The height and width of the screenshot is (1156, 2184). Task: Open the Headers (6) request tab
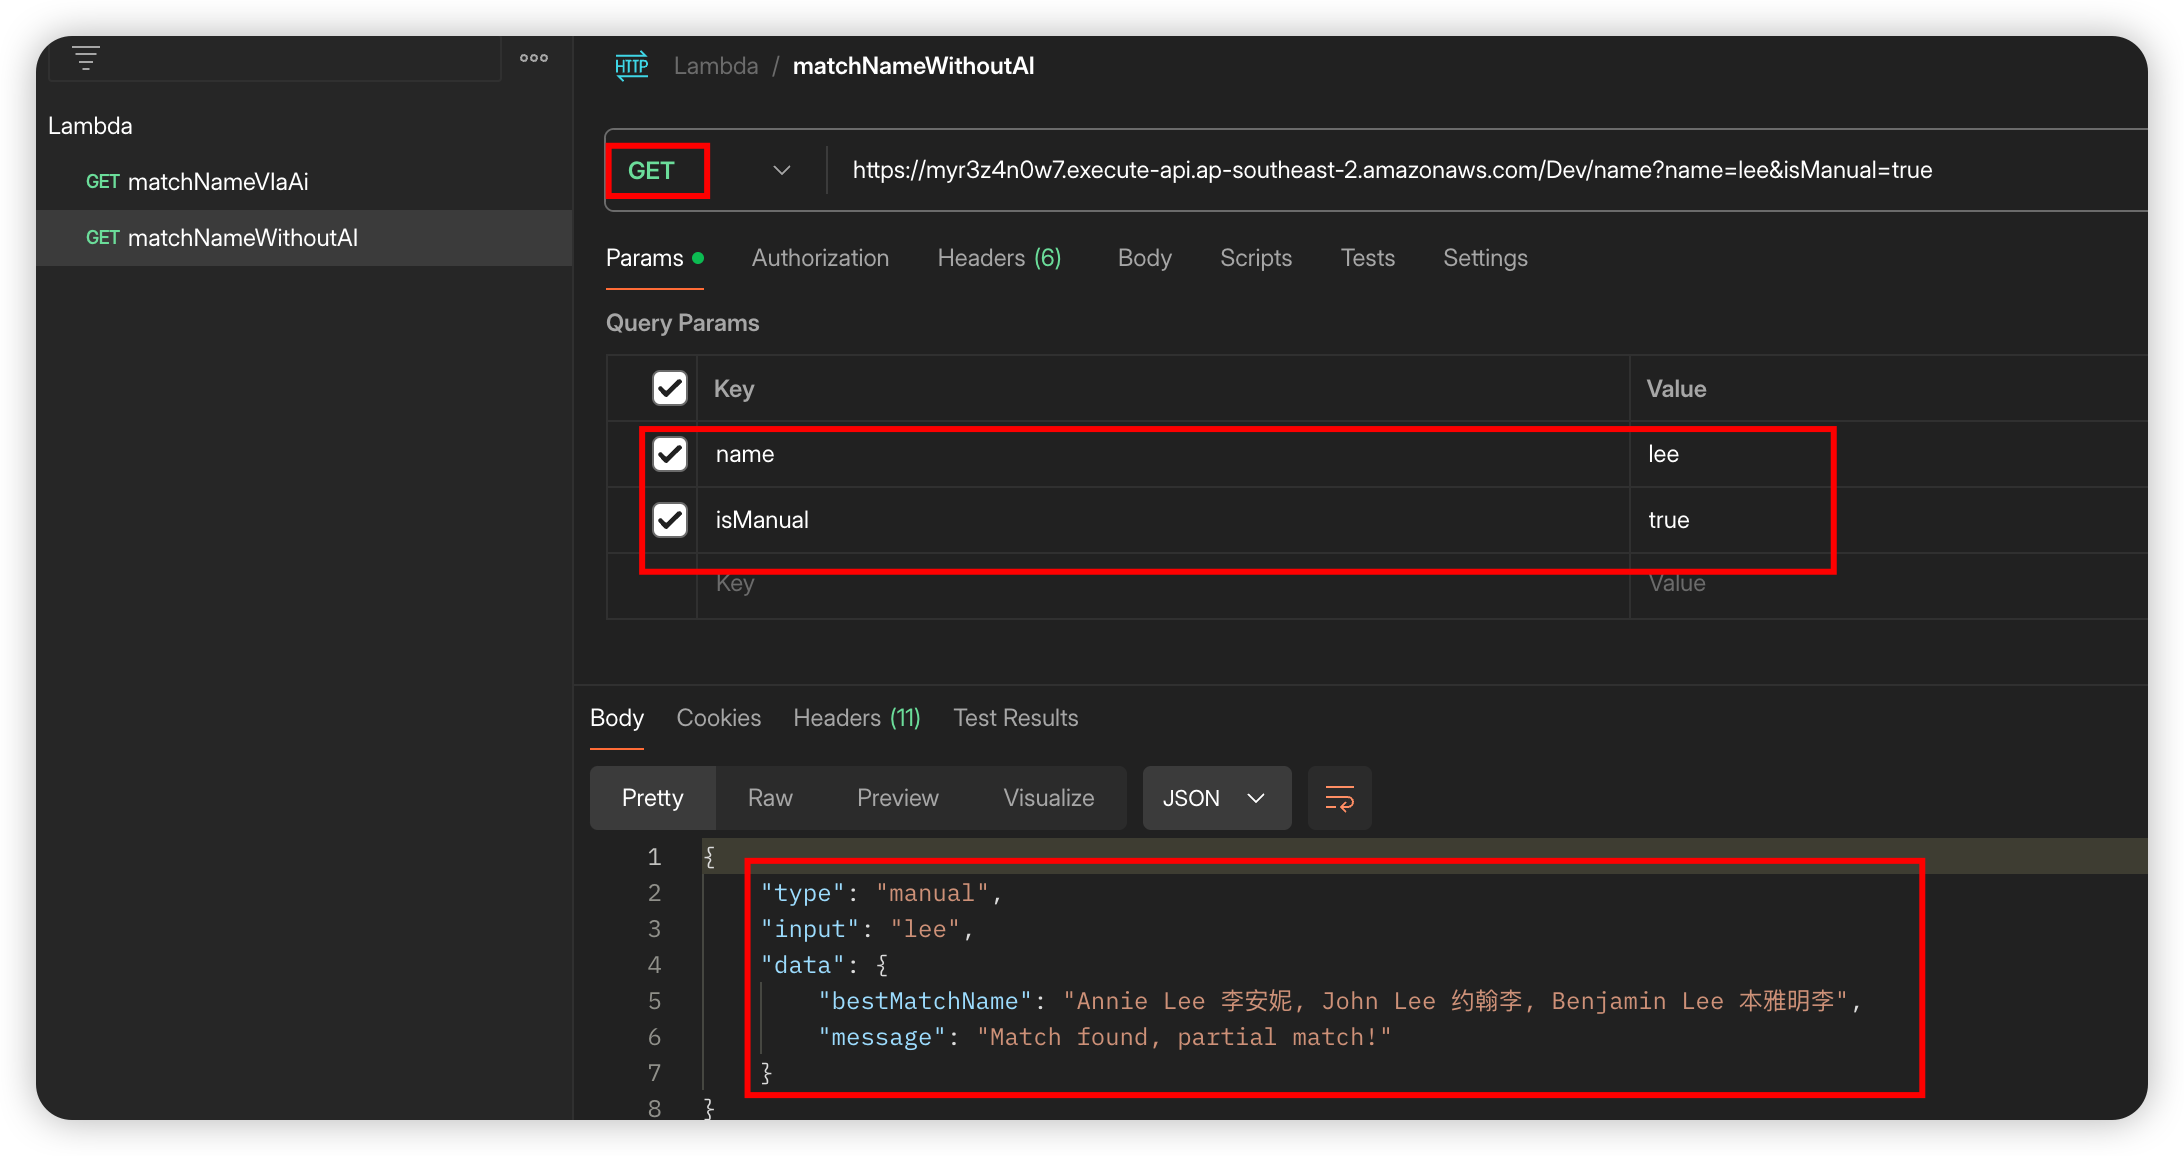[999, 258]
